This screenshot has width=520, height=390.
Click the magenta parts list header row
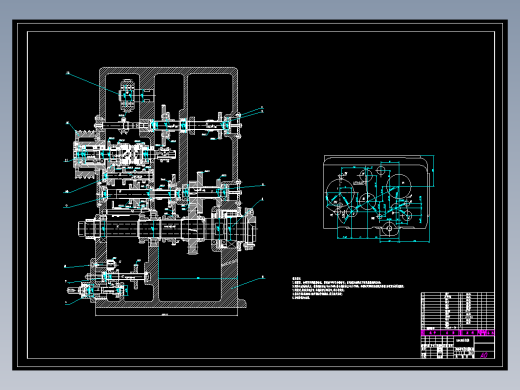coord(458,333)
